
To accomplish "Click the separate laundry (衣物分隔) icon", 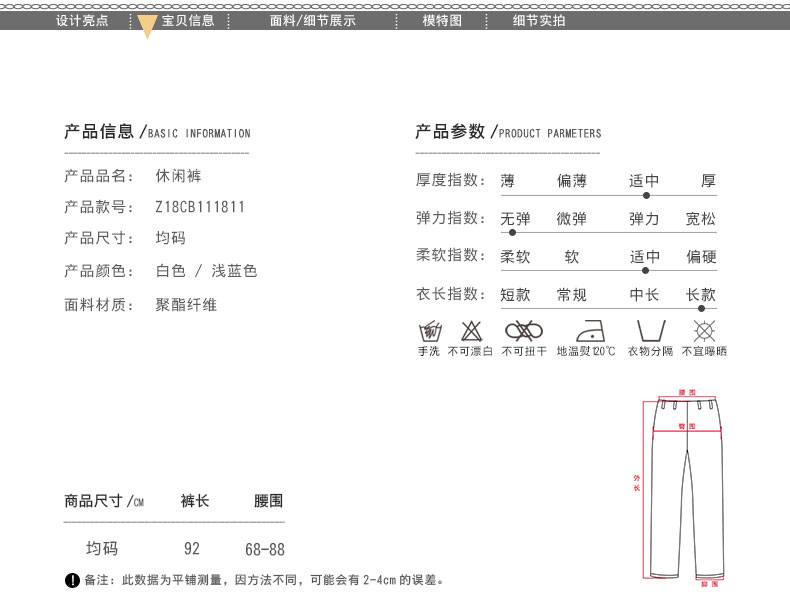I will tap(650, 331).
